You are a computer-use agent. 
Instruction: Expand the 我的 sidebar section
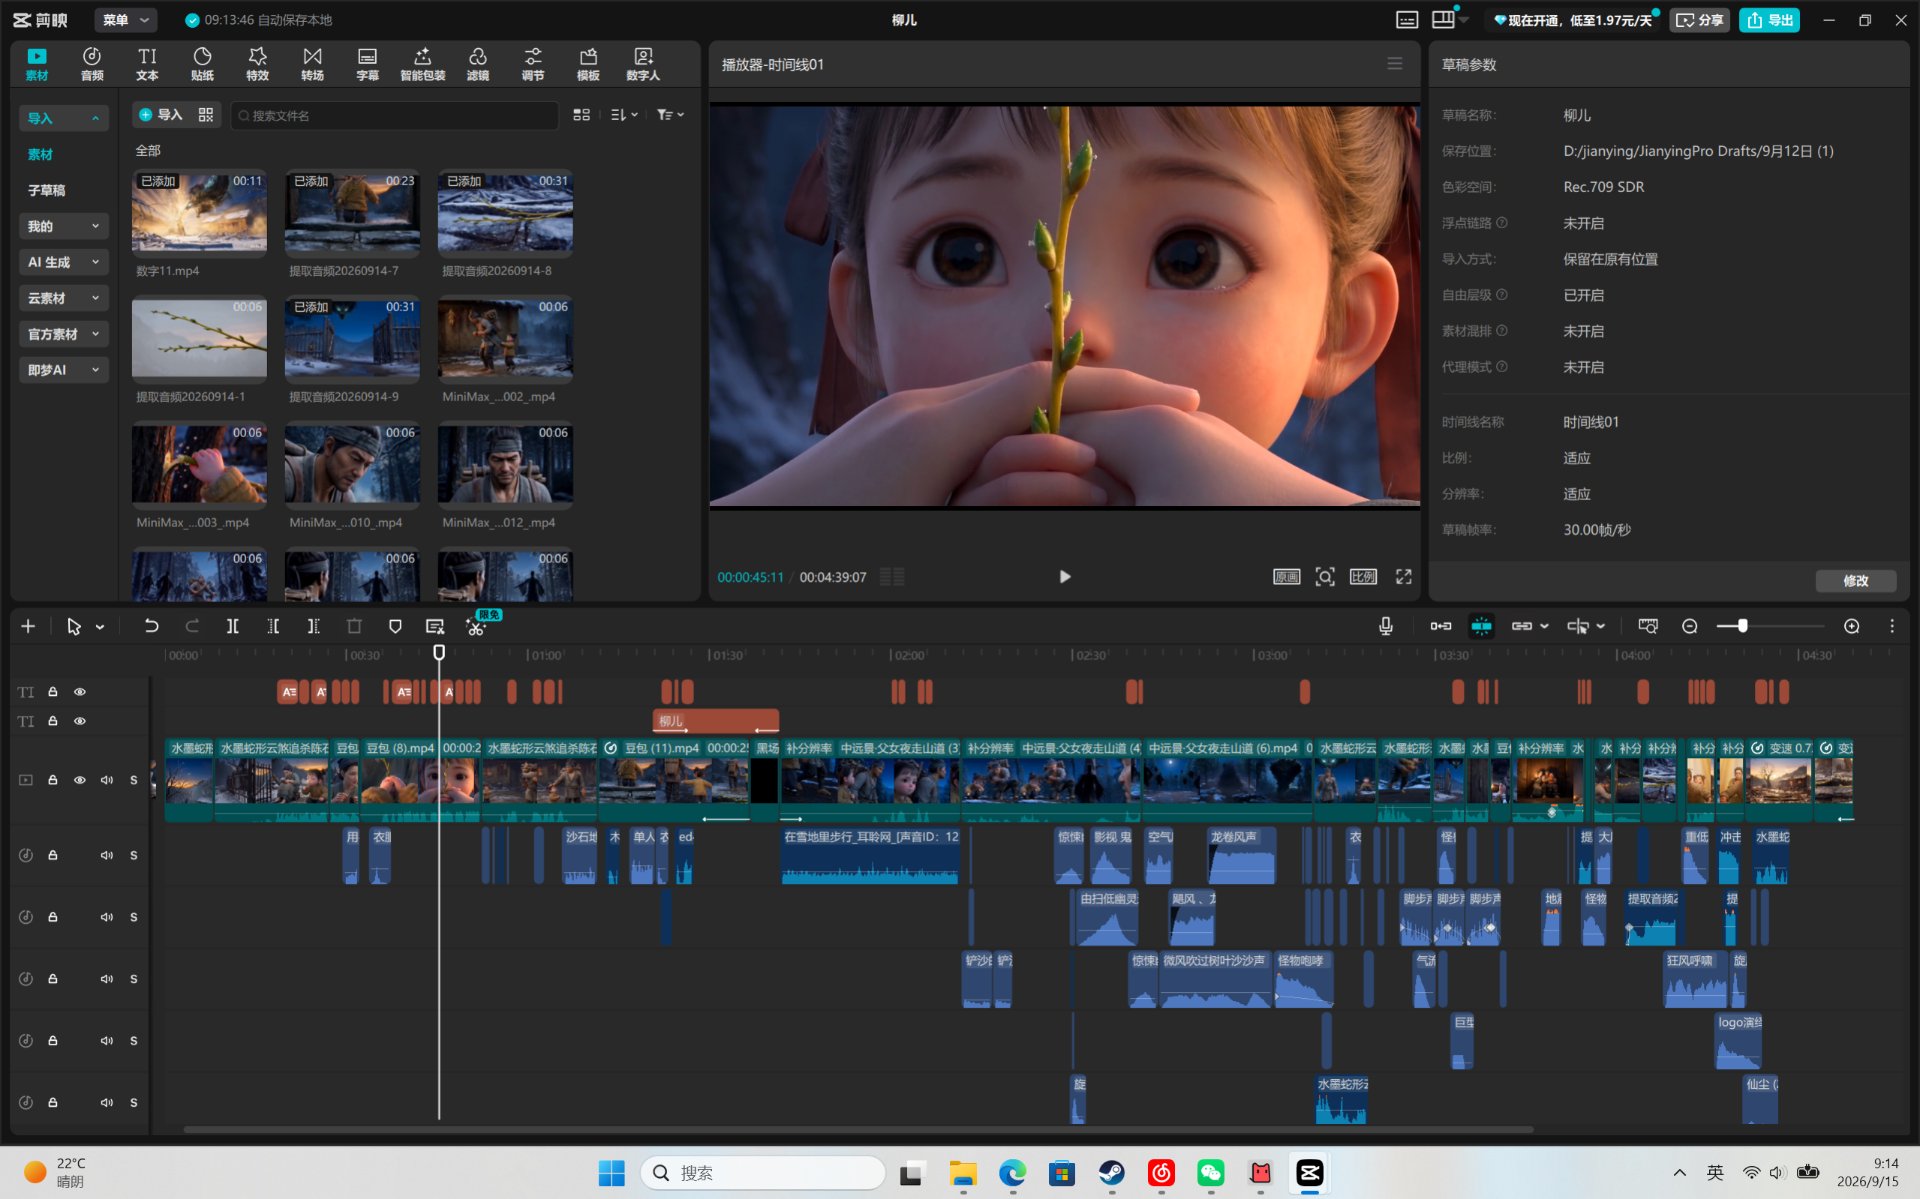tap(63, 226)
